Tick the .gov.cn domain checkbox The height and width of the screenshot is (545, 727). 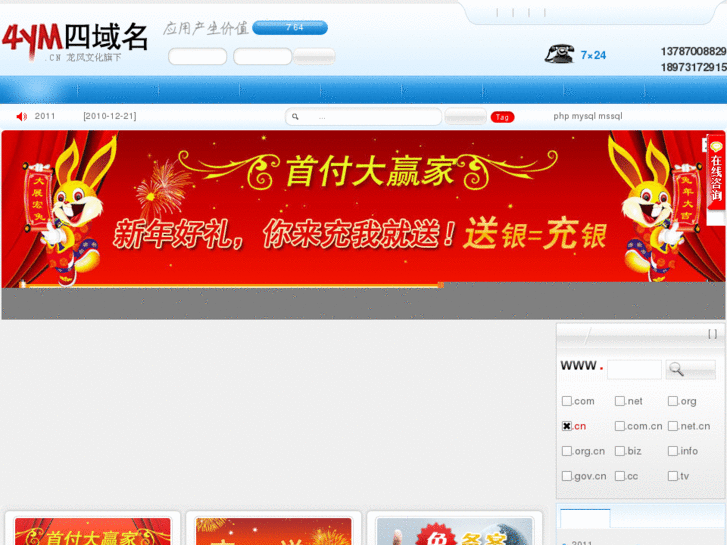(x=567, y=476)
